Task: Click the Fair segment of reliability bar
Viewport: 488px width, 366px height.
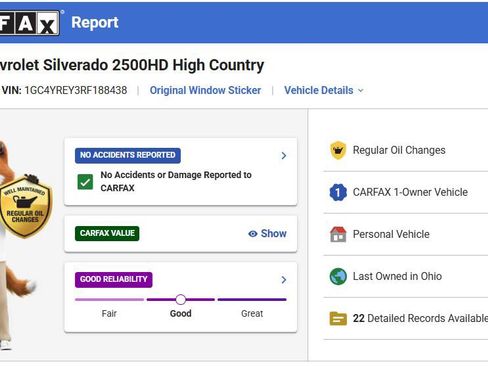Action: 109,299
